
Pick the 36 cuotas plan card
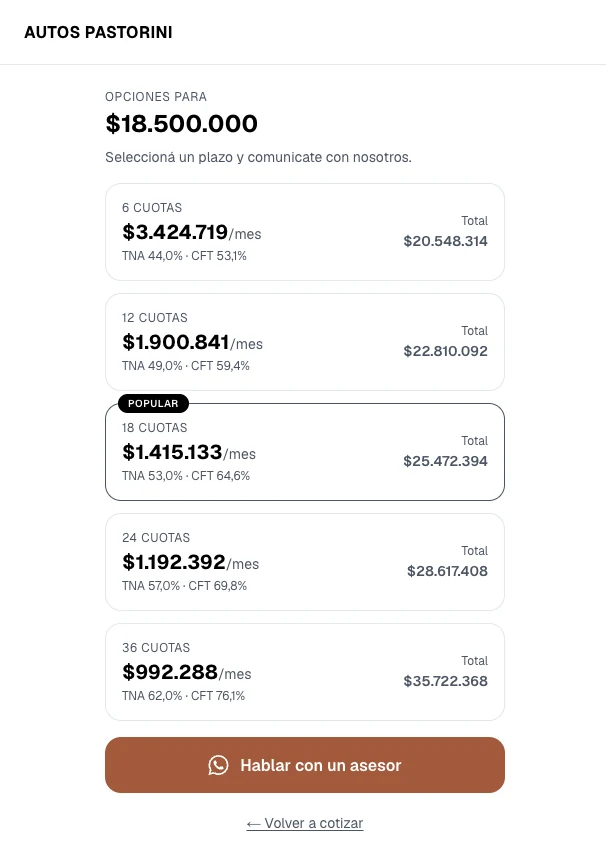click(305, 672)
